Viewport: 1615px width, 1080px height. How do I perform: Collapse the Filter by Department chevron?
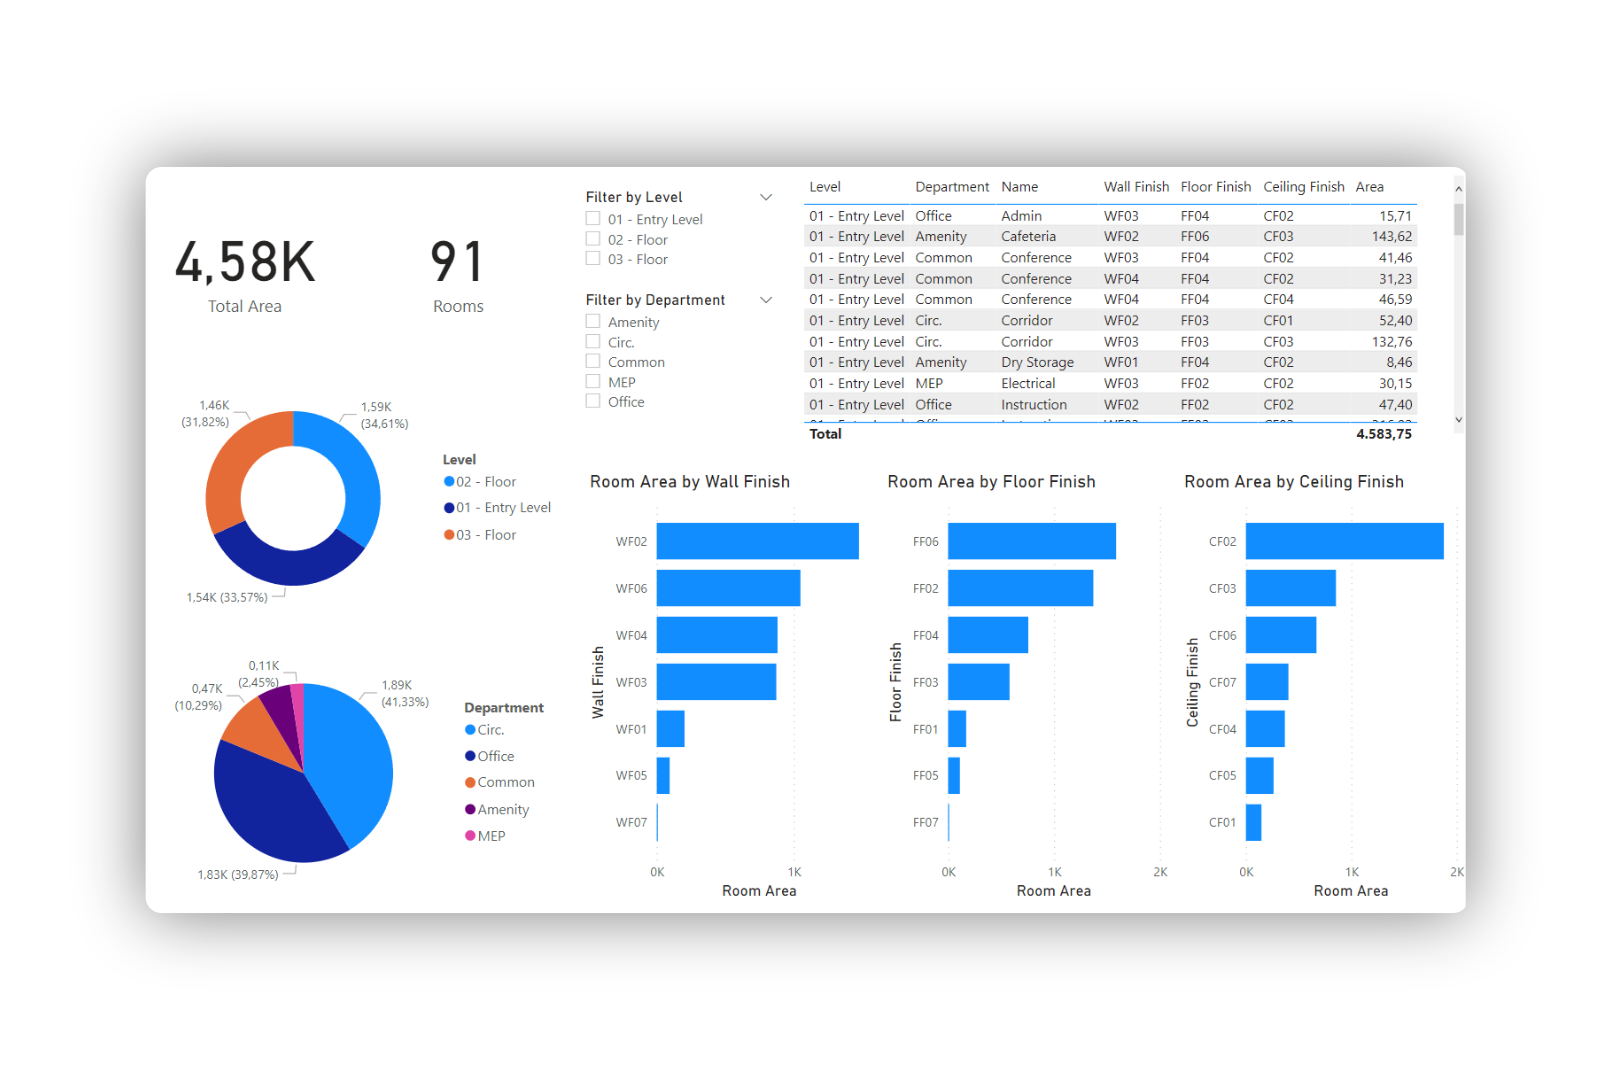point(766,300)
